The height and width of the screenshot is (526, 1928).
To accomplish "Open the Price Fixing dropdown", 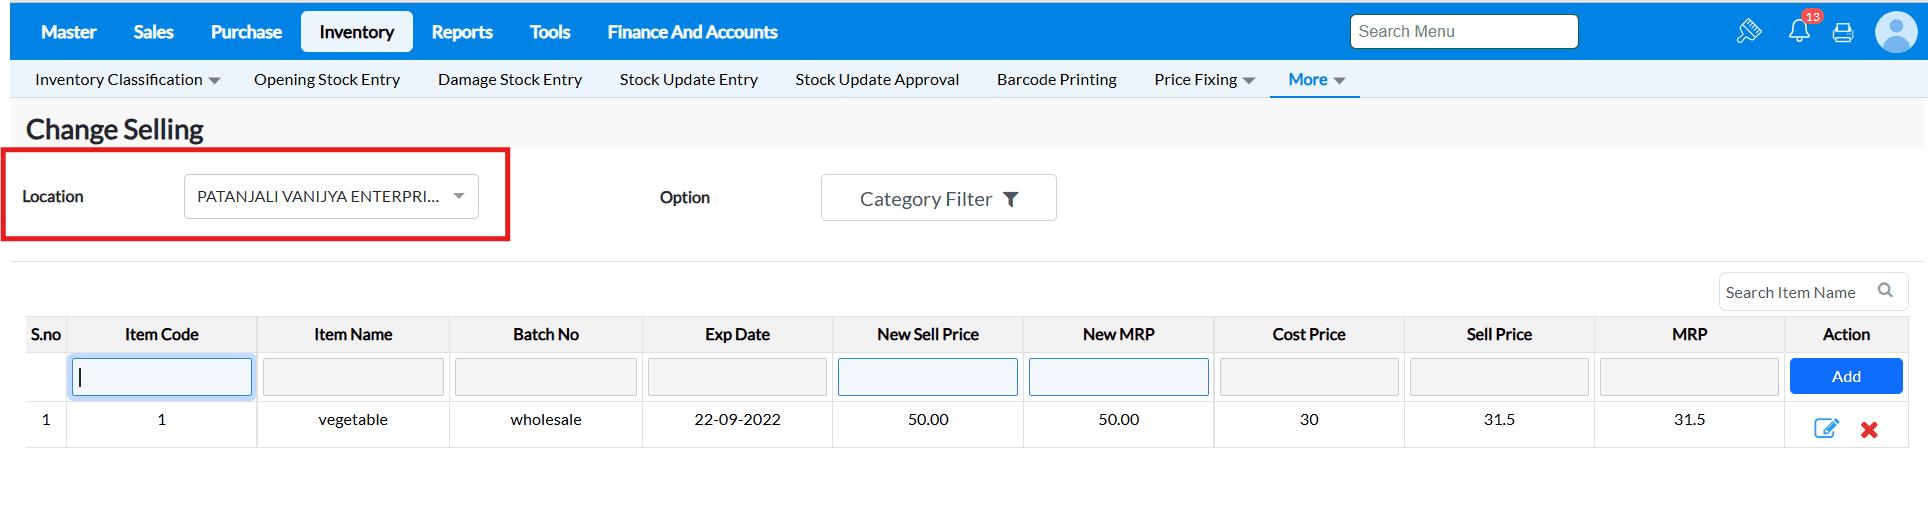I will click(x=1204, y=80).
